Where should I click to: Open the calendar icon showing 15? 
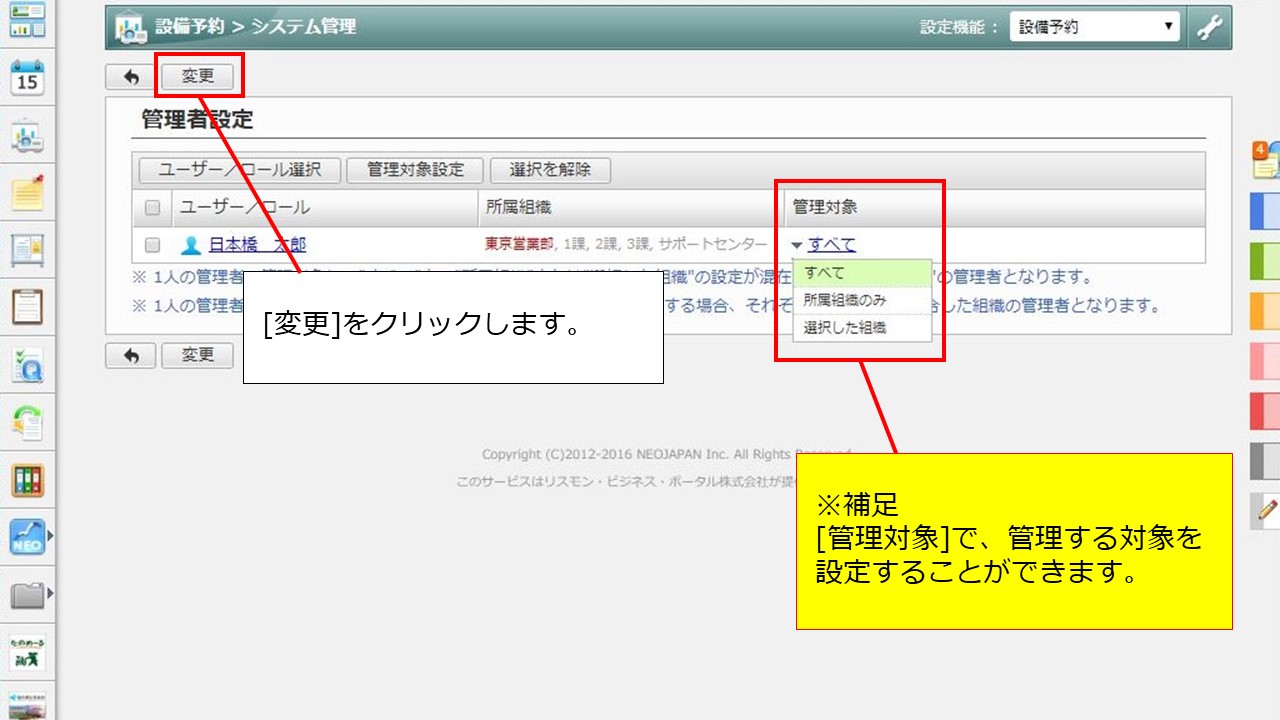coord(27,77)
